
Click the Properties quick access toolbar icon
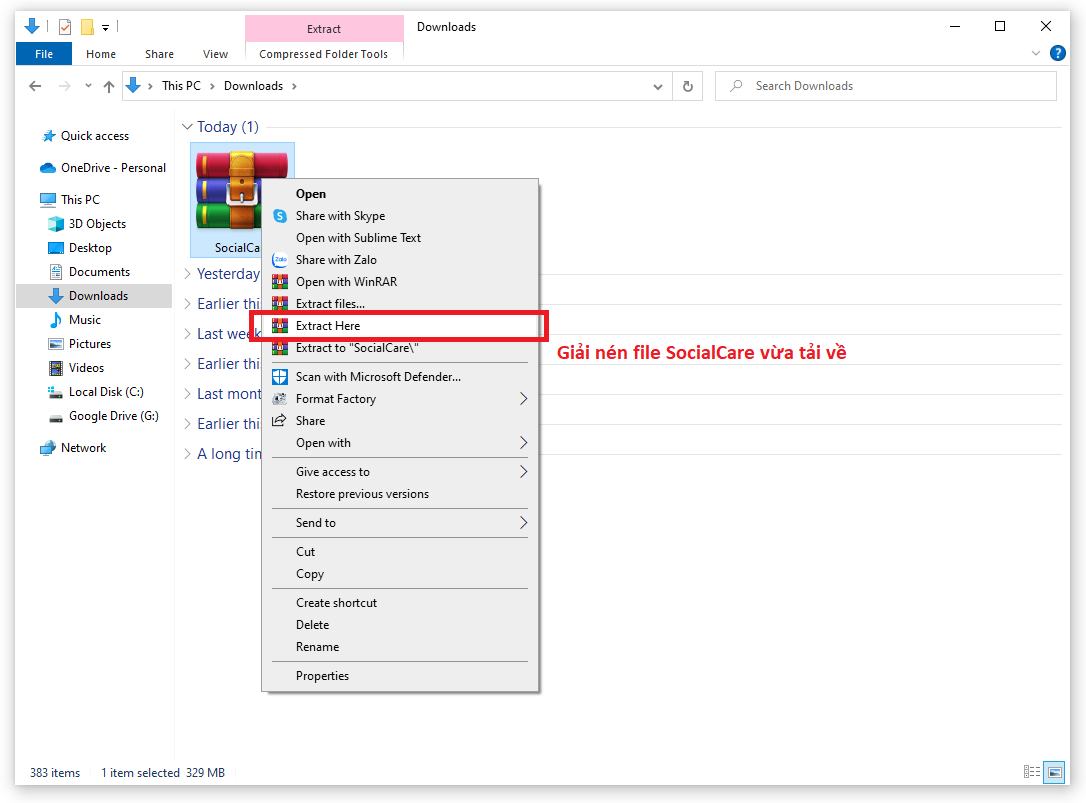point(65,27)
